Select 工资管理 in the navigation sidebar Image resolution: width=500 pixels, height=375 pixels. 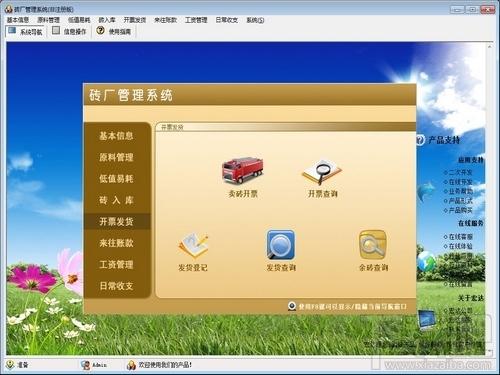(x=116, y=264)
